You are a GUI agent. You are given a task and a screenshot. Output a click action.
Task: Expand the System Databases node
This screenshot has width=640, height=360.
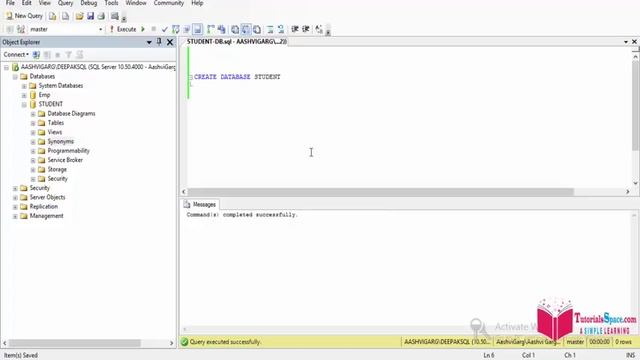(24, 86)
